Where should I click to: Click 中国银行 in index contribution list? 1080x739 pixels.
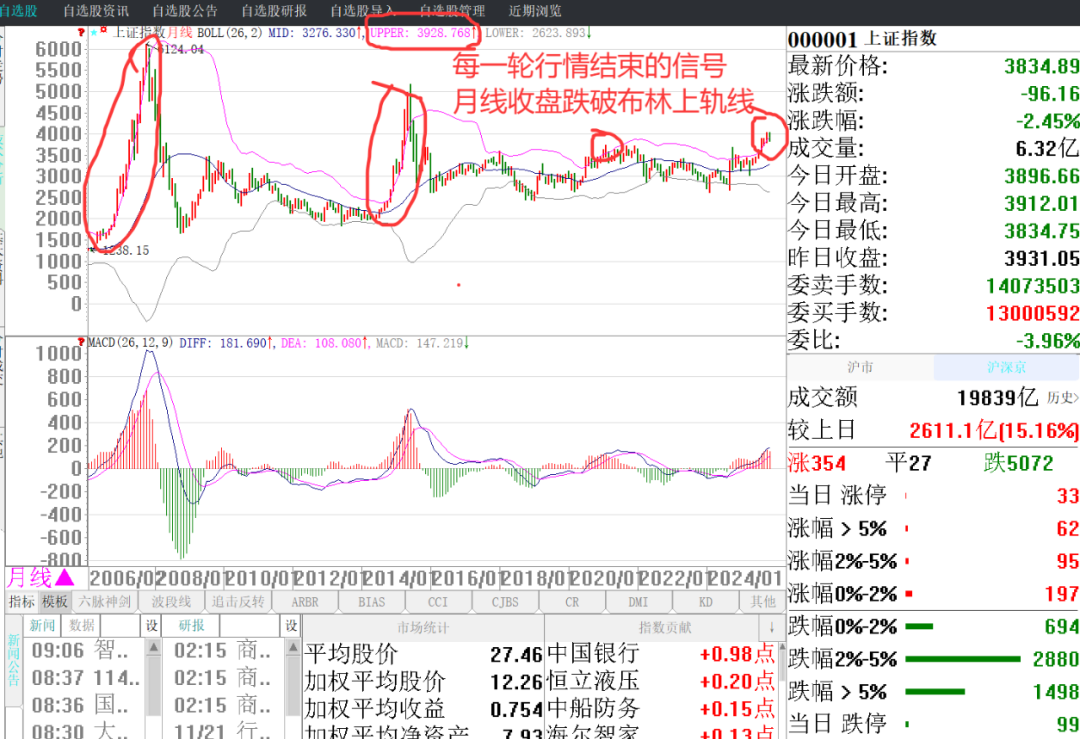tap(593, 653)
